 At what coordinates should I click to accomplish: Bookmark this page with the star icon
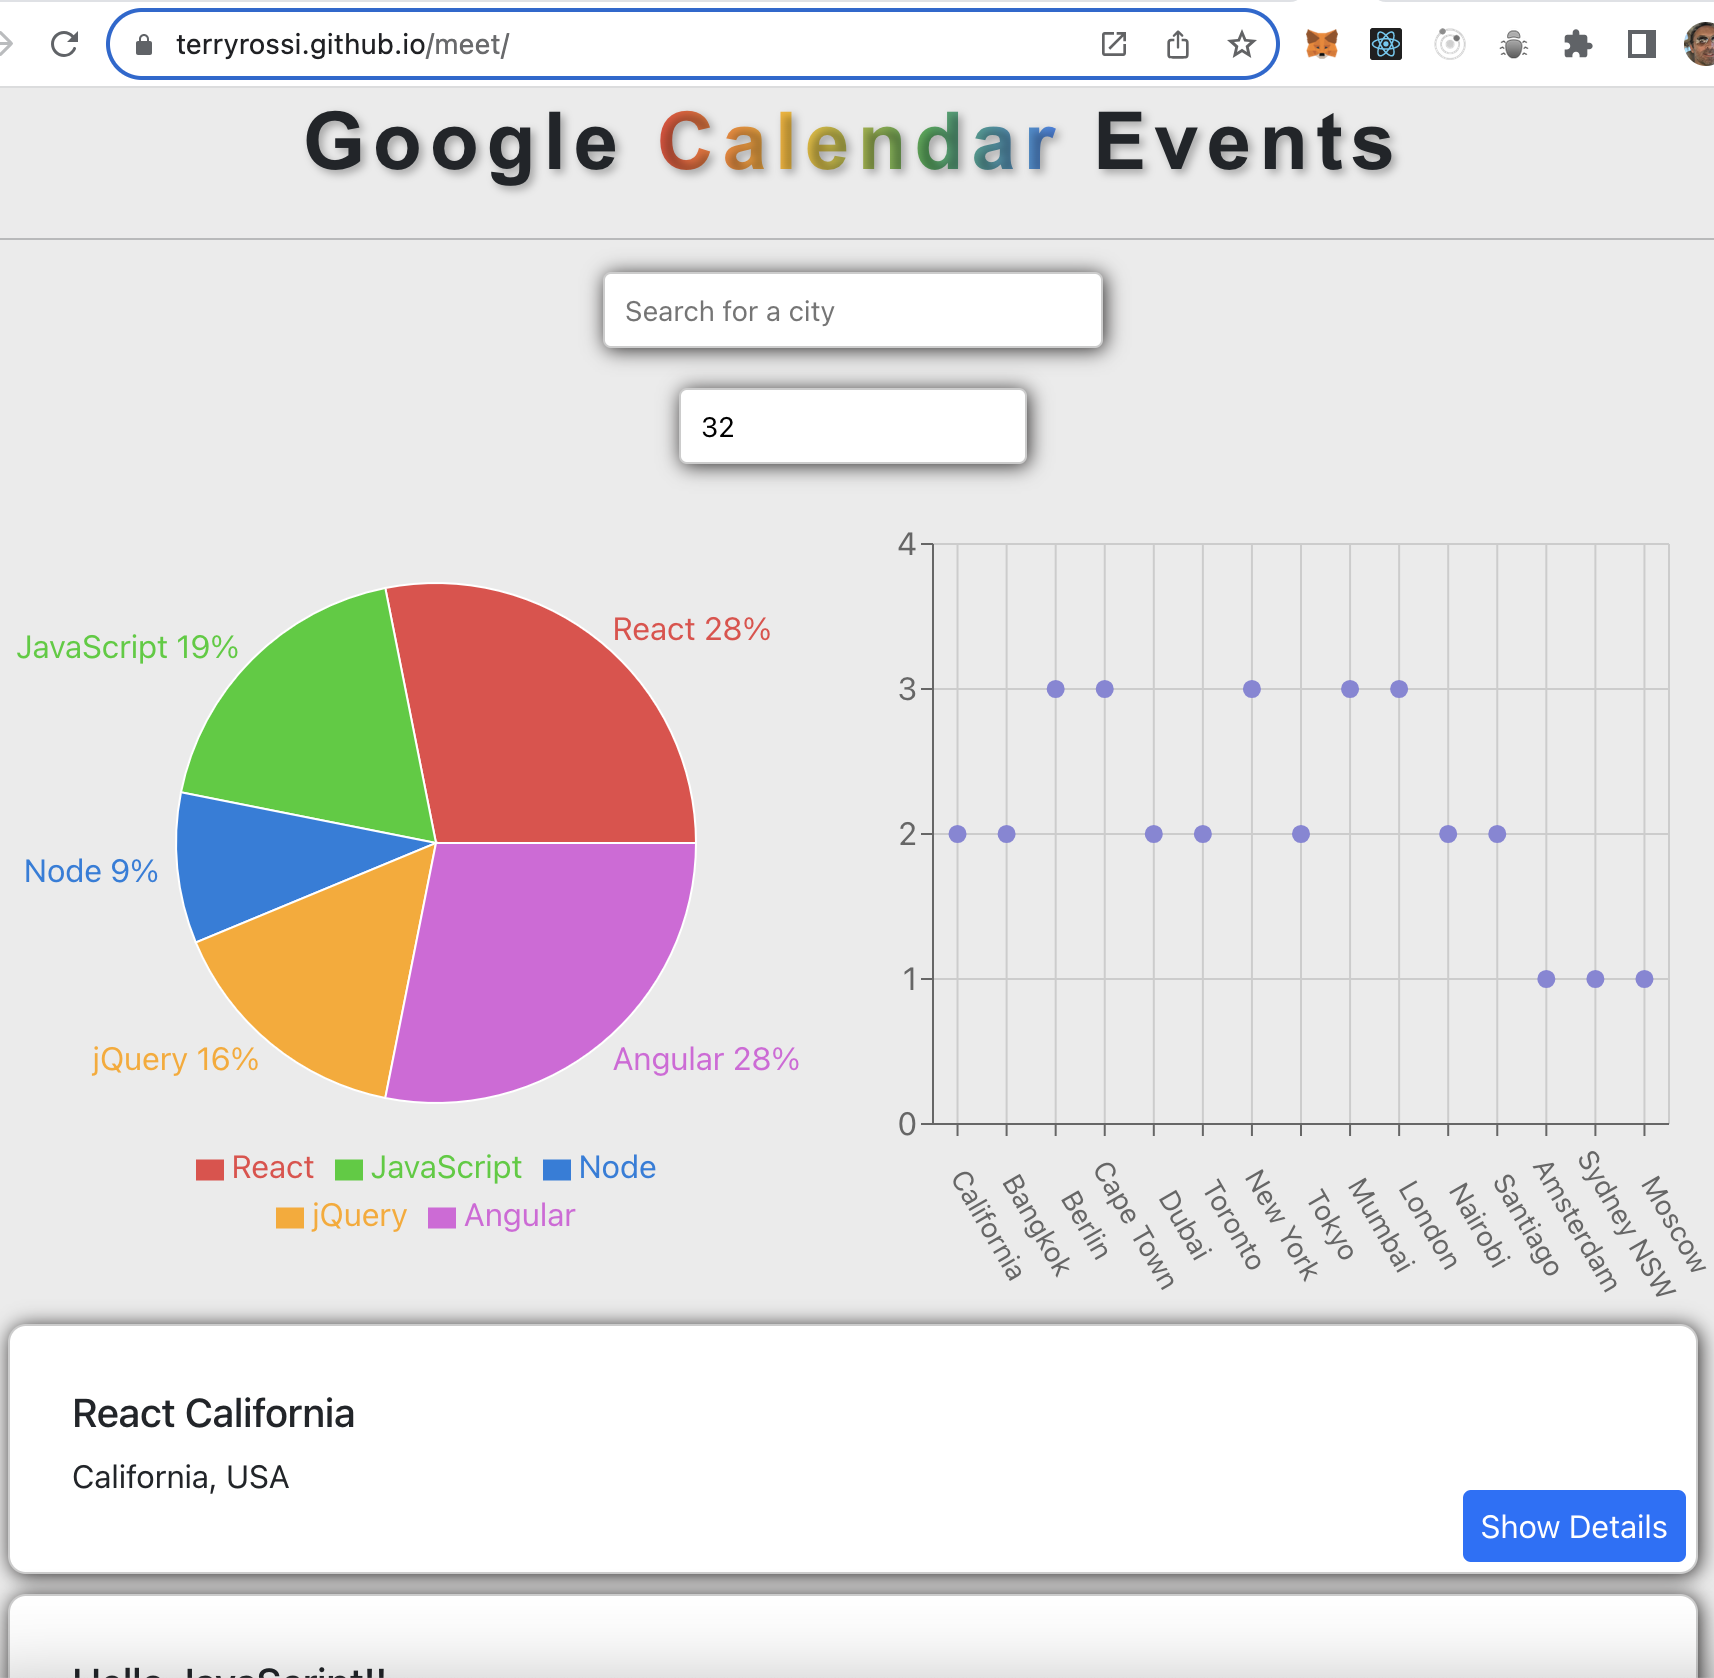pos(1242,44)
